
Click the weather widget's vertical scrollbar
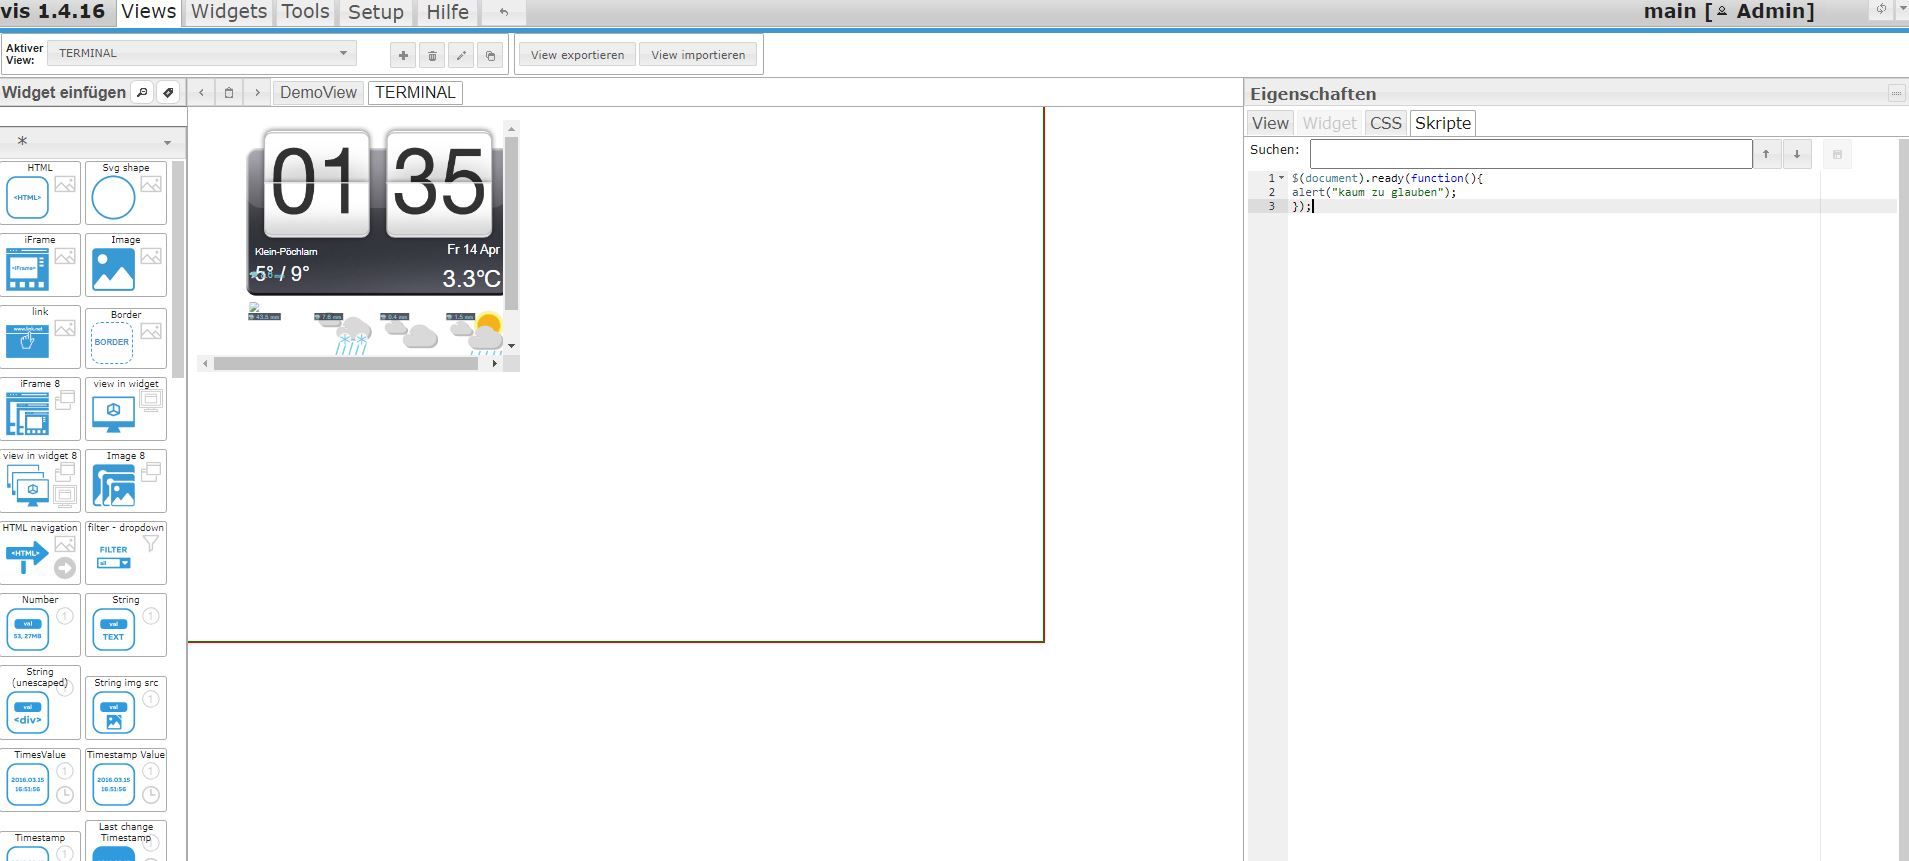click(512, 223)
